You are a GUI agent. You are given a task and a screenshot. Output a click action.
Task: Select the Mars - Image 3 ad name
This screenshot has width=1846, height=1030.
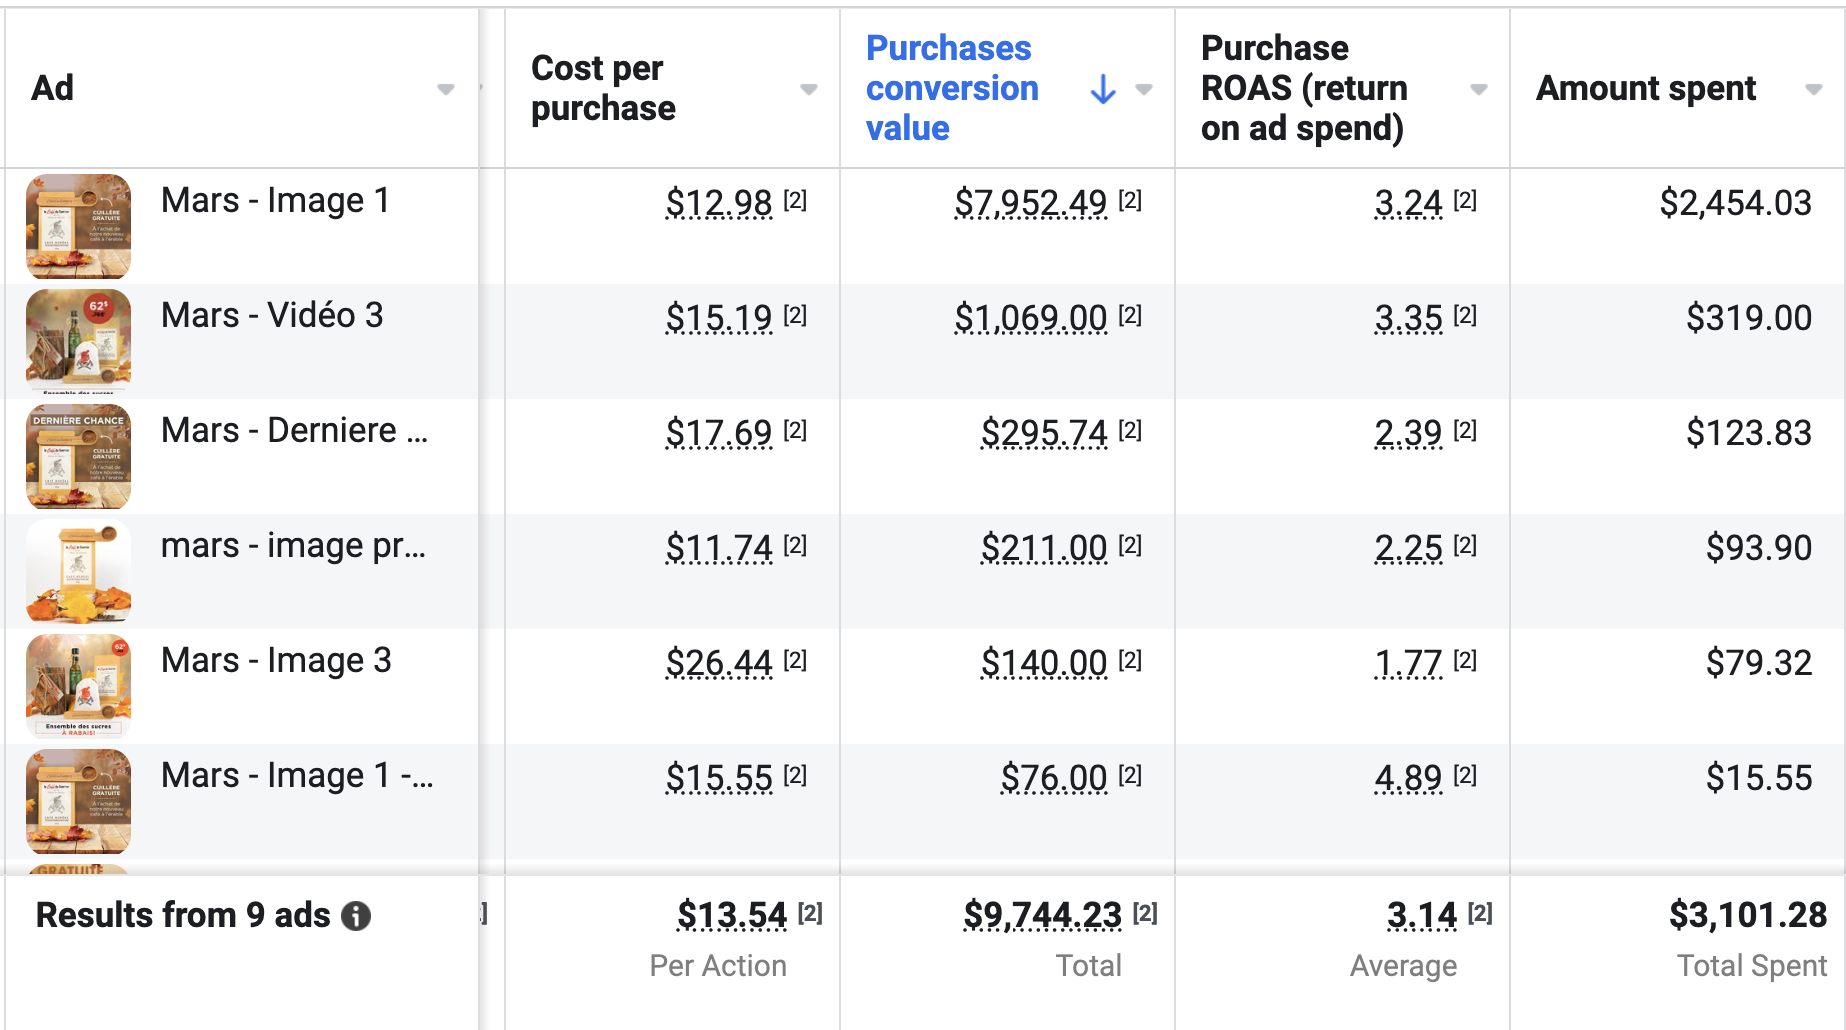tap(276, 660)
